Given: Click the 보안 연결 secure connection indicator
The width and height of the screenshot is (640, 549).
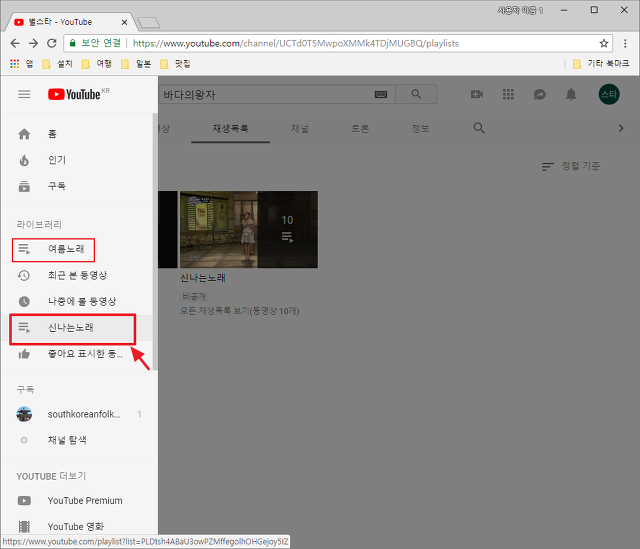Looking at the screenshot, I should click(95, 43).
